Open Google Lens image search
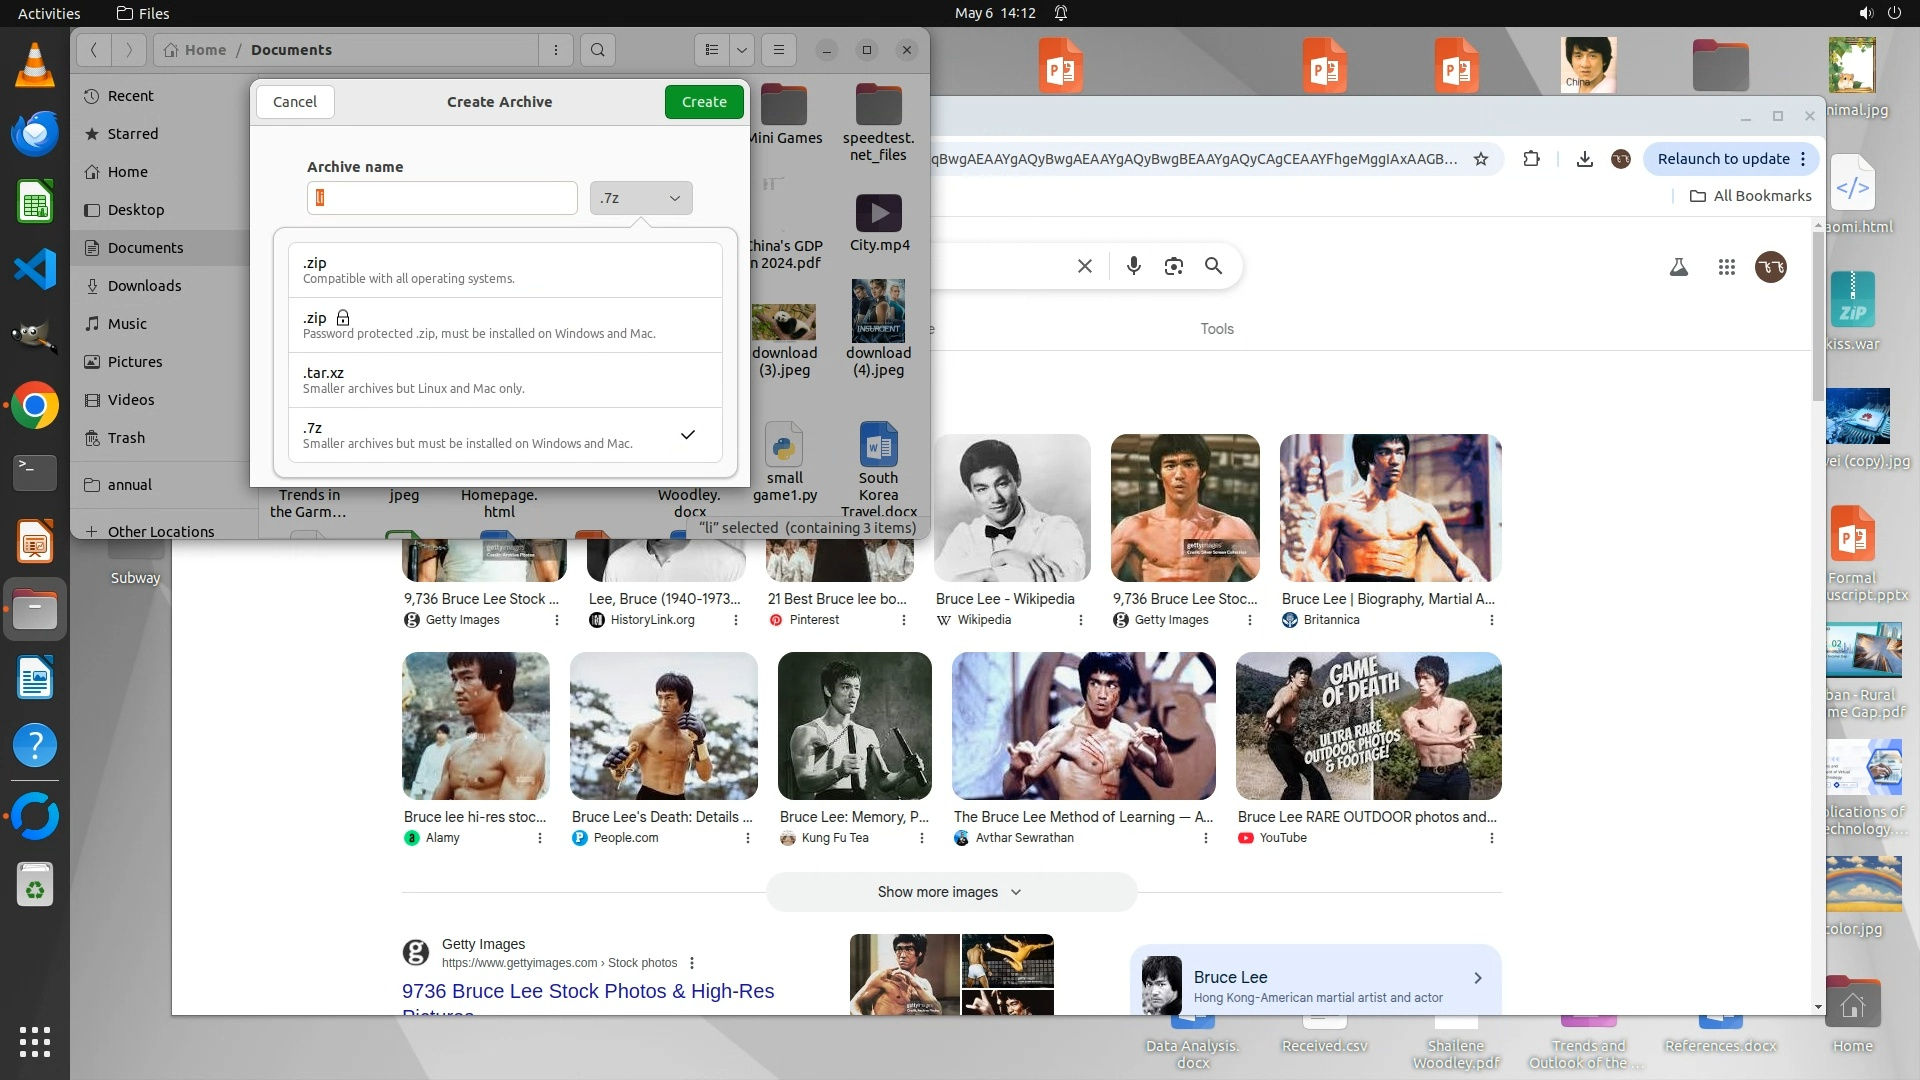The width and height of the screenshot is (1920, 1080). 1173,266
